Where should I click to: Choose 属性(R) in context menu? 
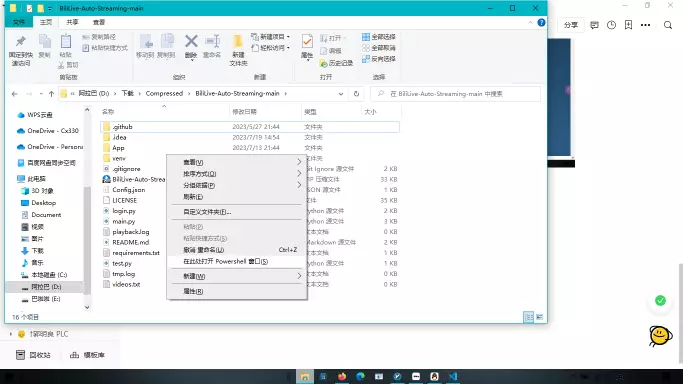[237, 291]
